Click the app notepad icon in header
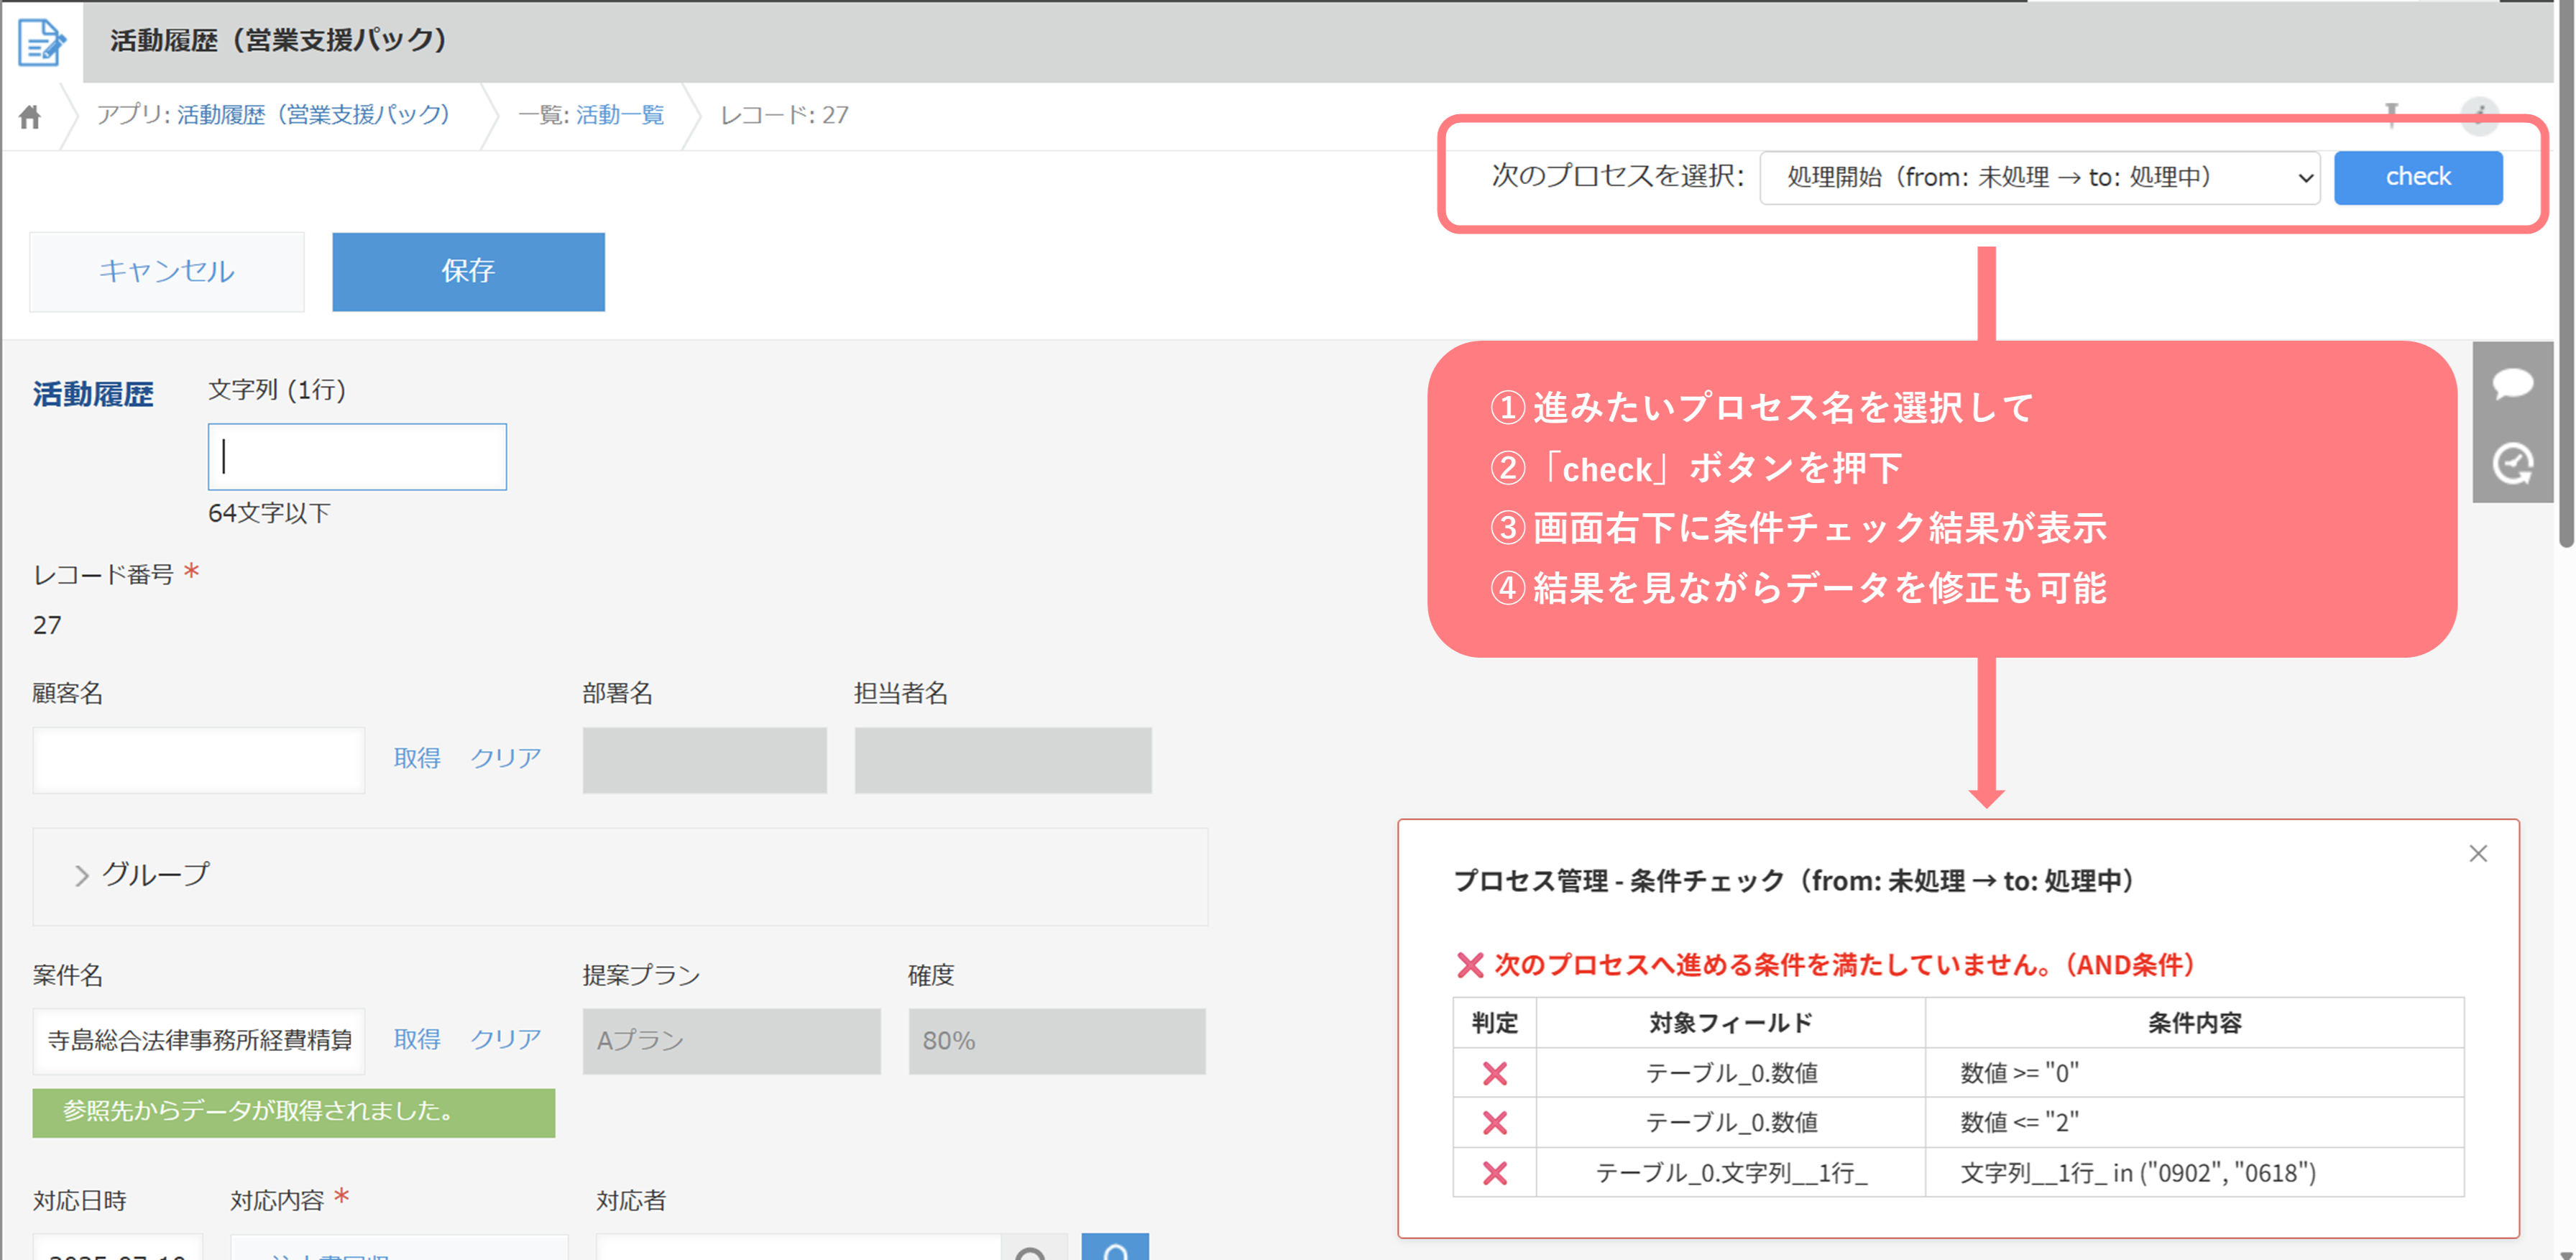 (41, 42)
